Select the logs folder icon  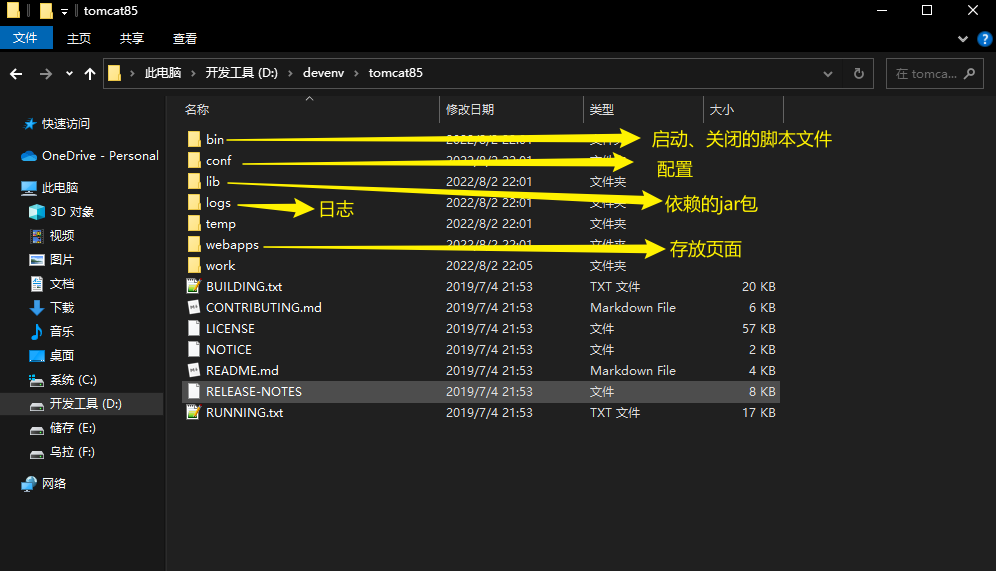tap(194, 202)
